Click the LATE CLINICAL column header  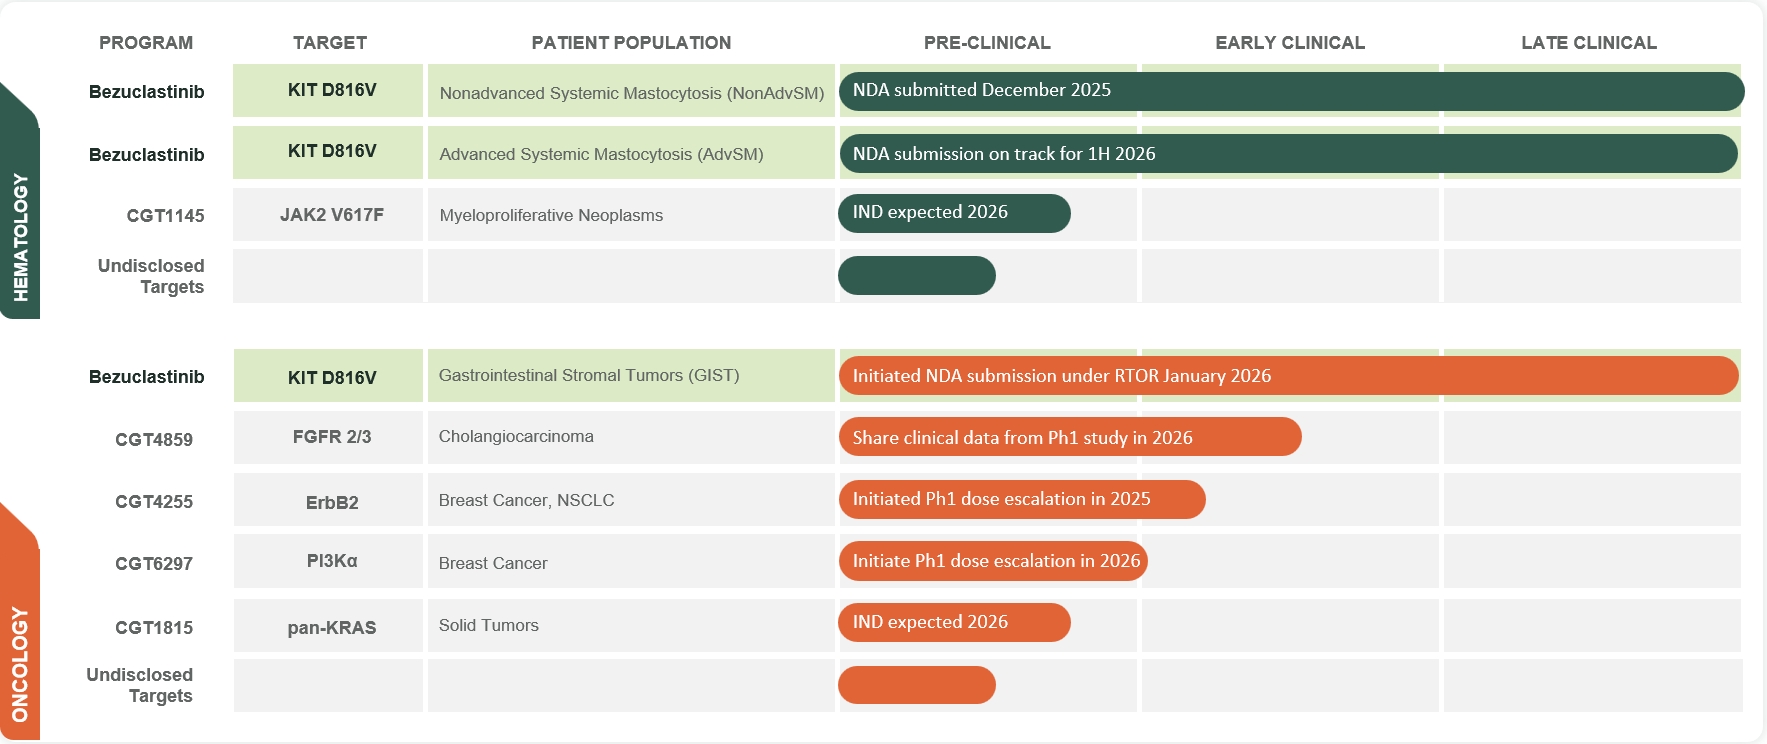pyautogui.click(x=1588, y=43)
